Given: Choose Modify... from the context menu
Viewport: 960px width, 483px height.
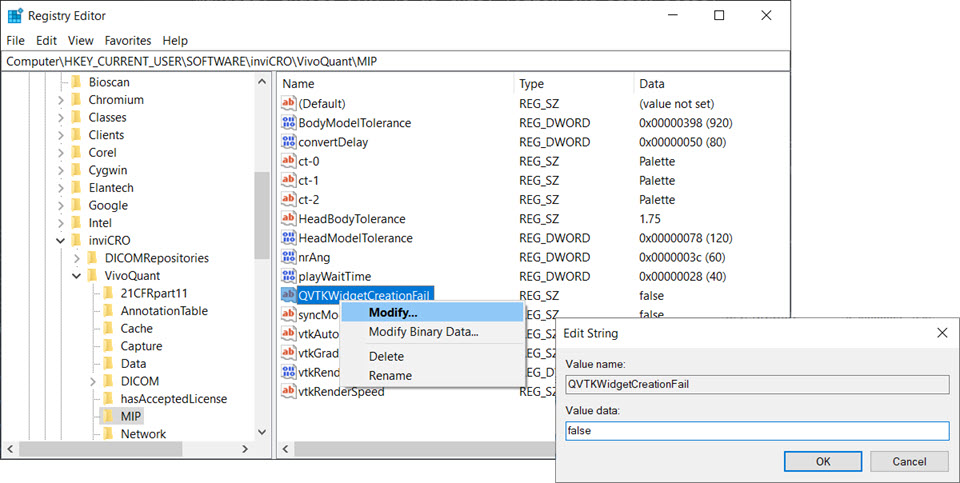Looking at the screenshot, I should click(x=393, y=313).
